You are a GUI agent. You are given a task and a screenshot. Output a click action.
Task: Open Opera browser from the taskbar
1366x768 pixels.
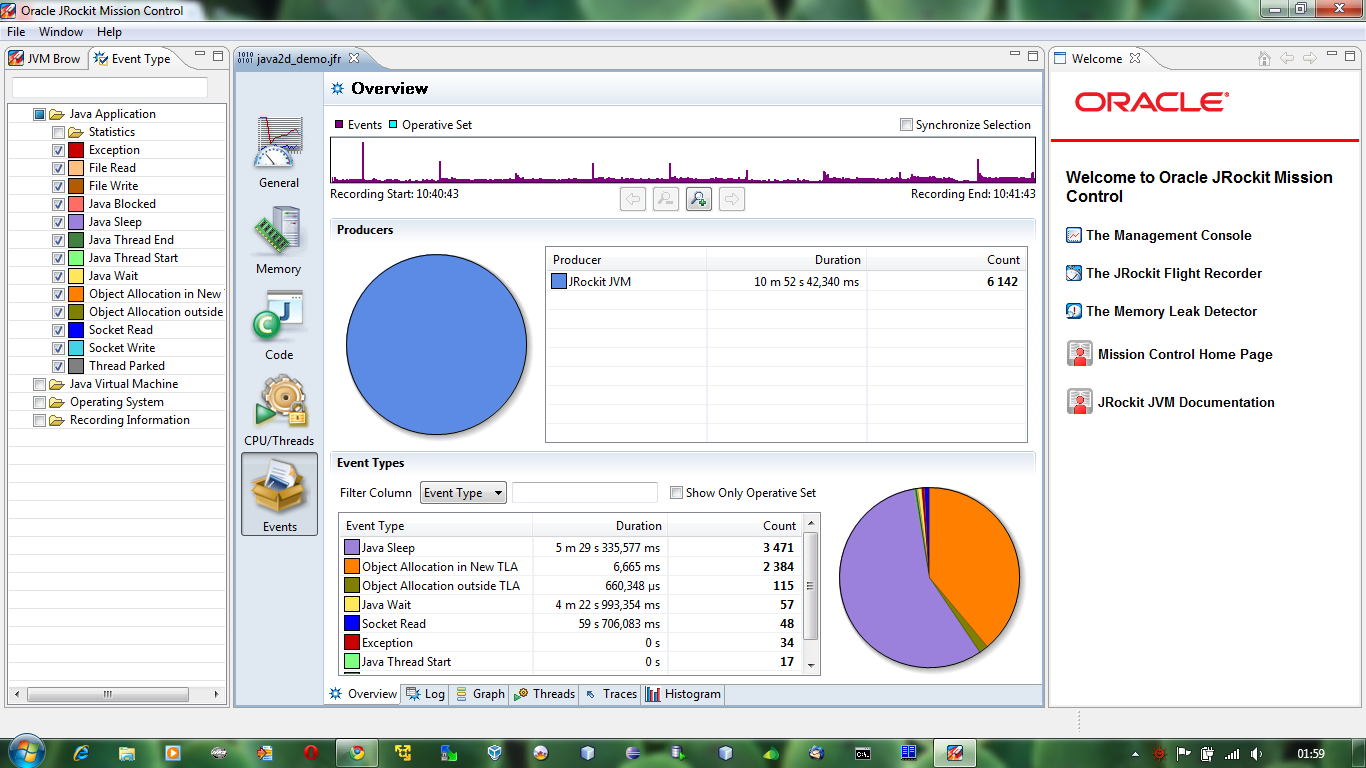pyautogui.click(x=311, y=752)
